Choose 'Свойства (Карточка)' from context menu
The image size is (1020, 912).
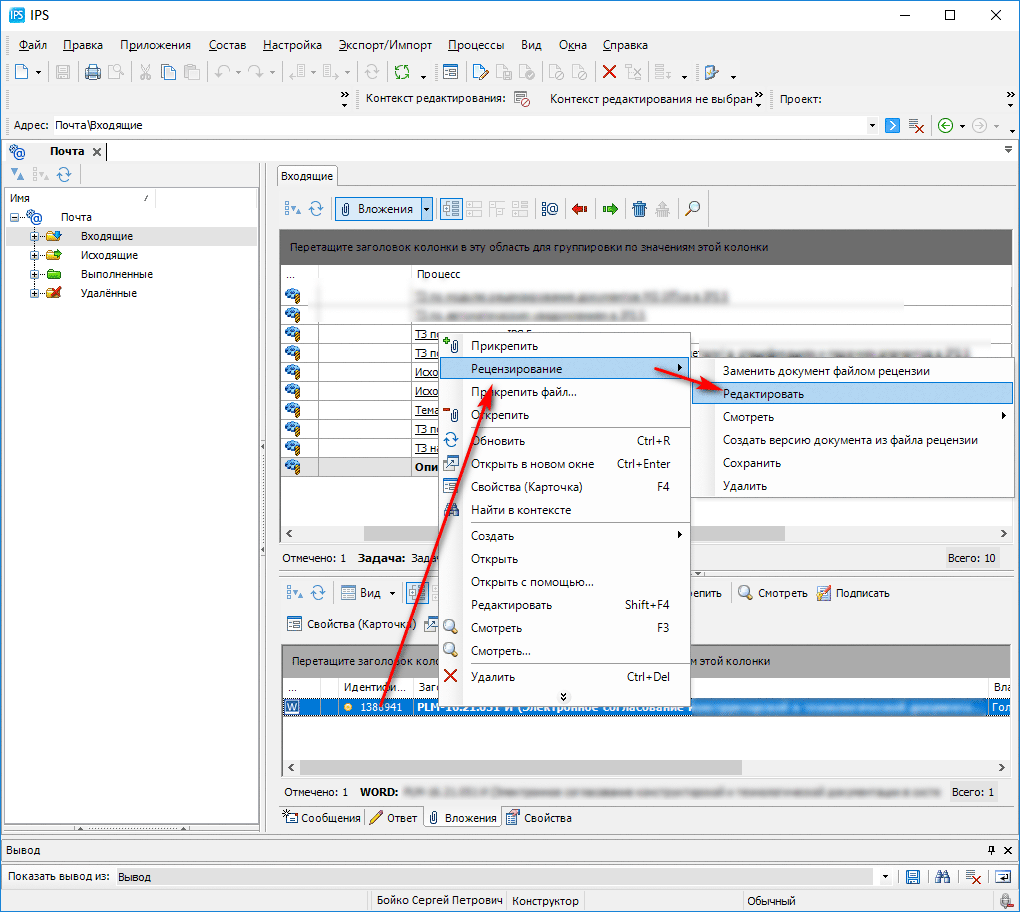(526, 487)
